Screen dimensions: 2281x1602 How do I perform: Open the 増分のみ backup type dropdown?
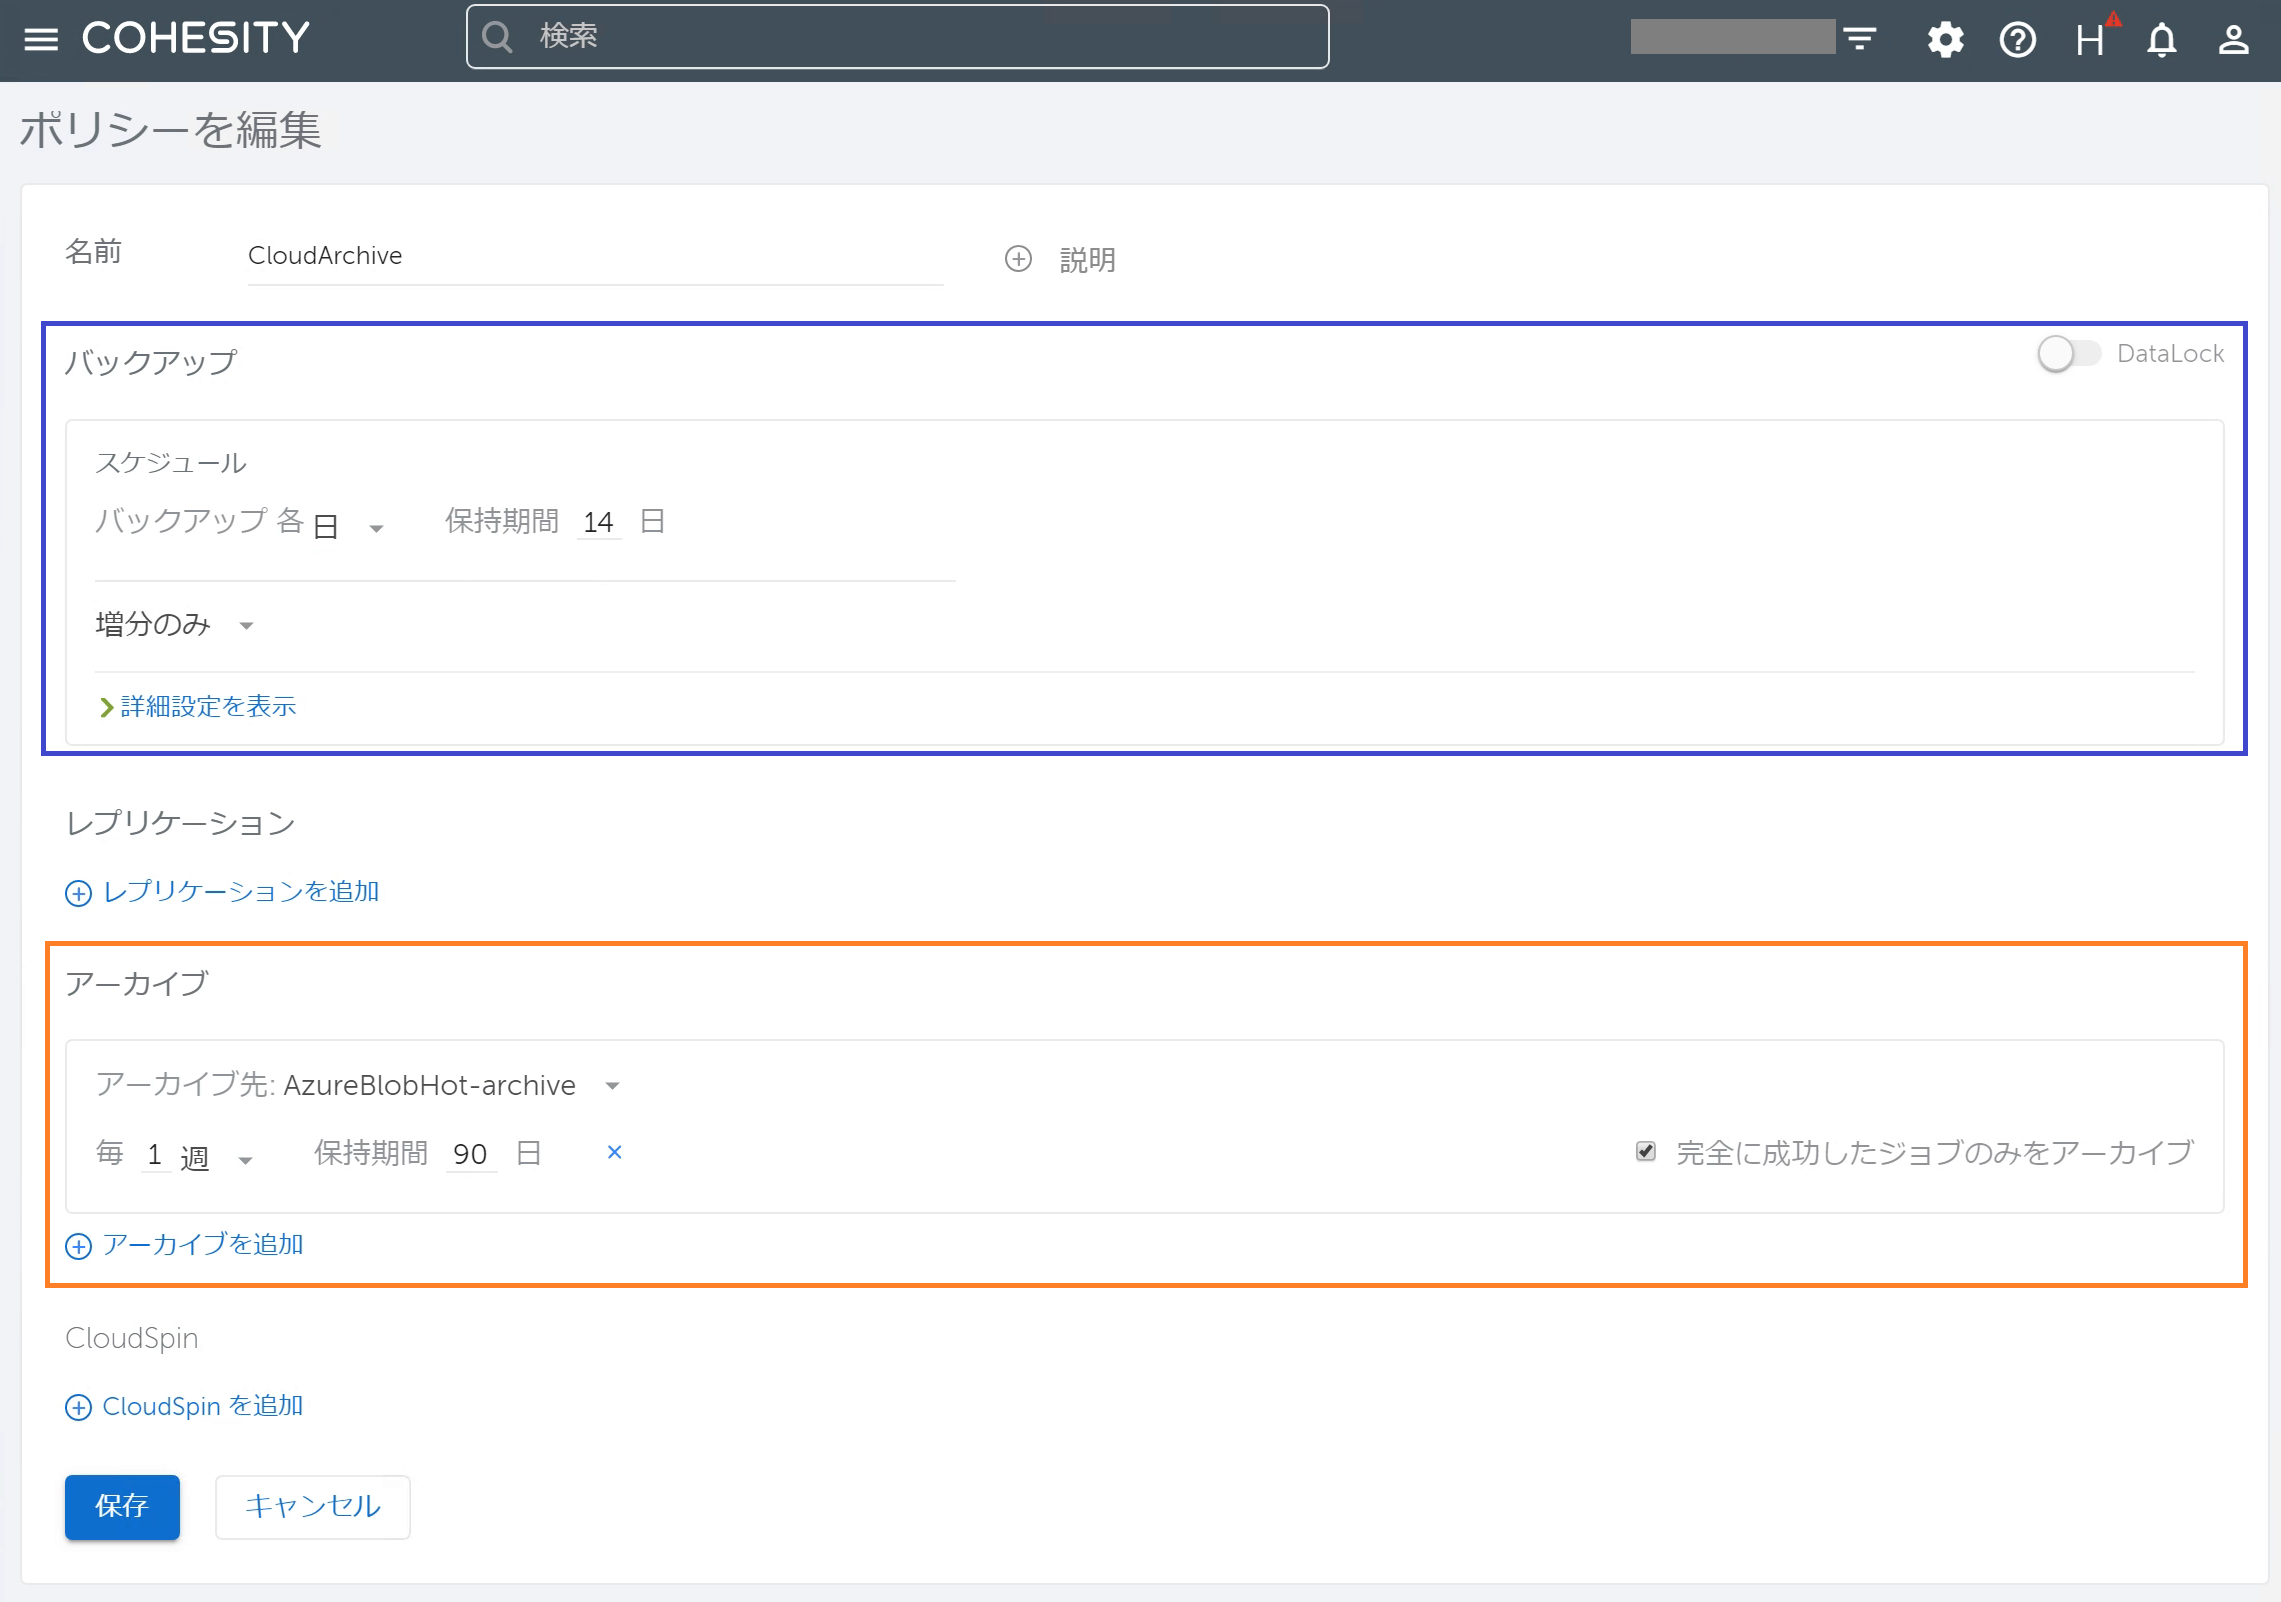pyautogui.click(x=175, y=625)
